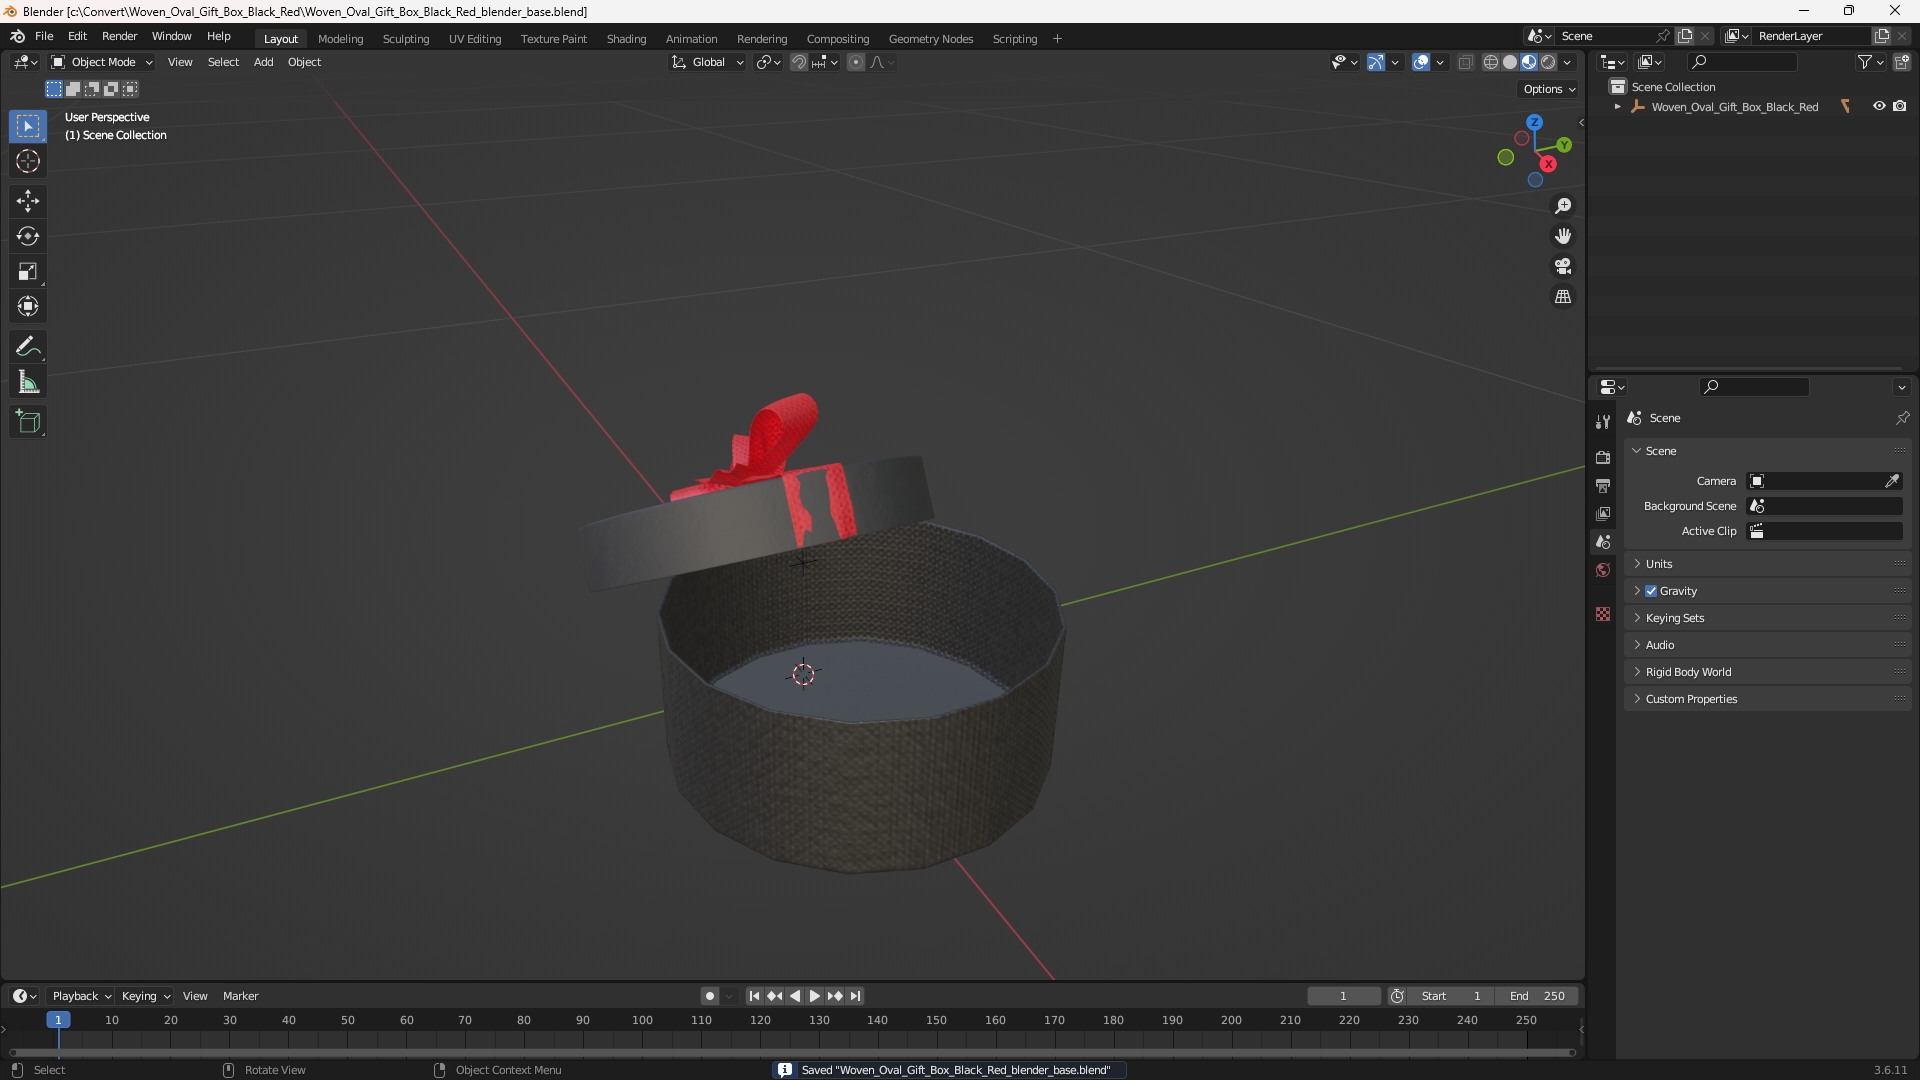Open the Add menu in viewport header
The width and height of the screenshot is (1920, 1080).
coord(263,62)
